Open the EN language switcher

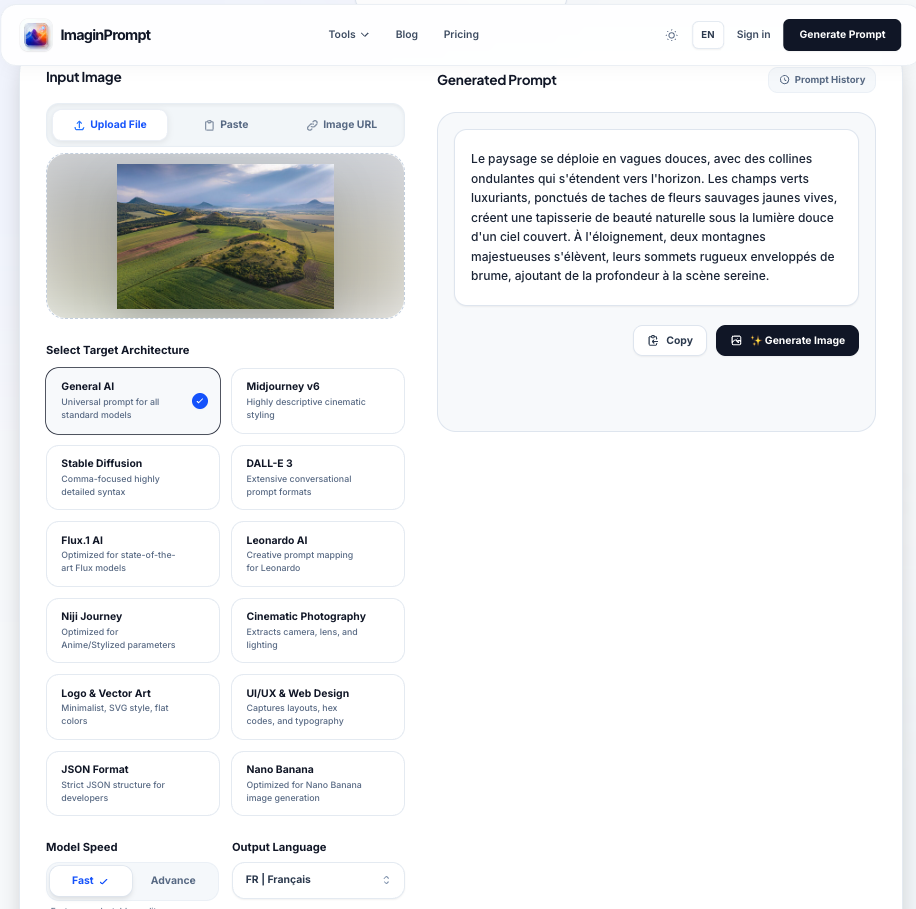click(x=707, y=35)
